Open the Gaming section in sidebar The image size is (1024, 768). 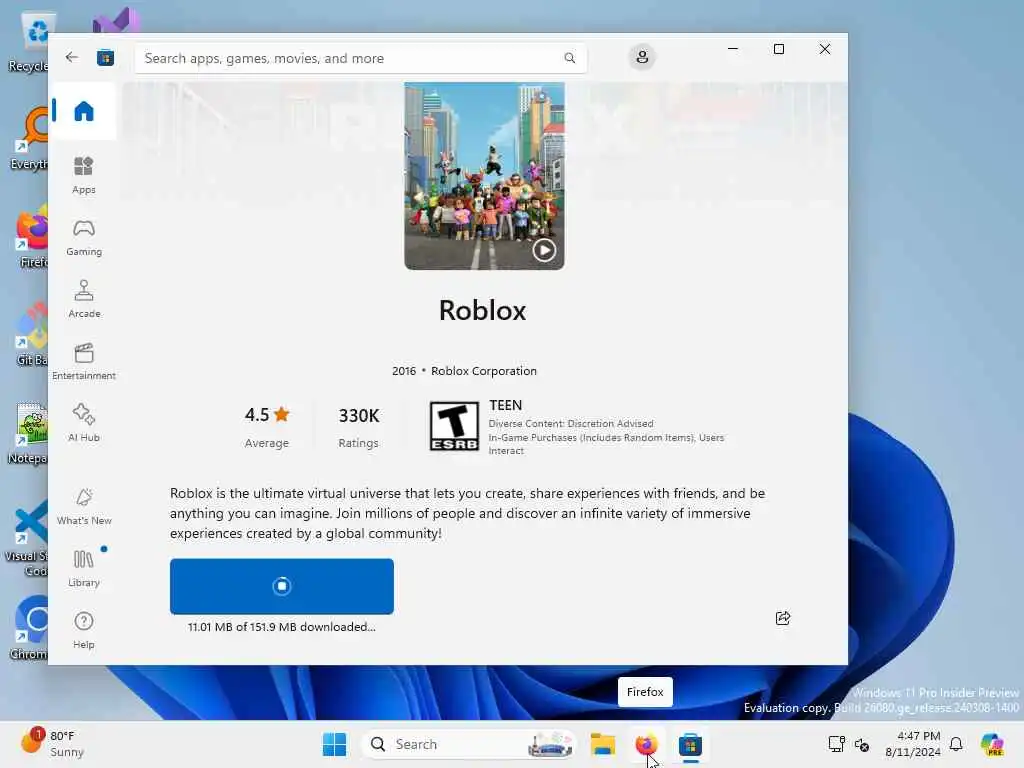coord(84,237)
